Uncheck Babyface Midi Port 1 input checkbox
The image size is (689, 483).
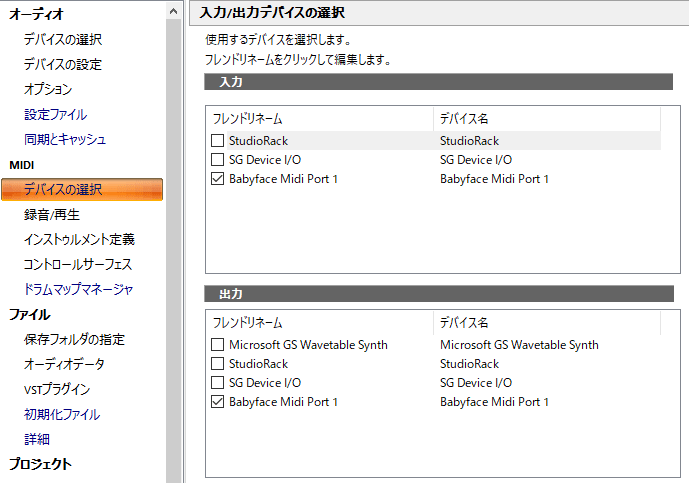click(218, 179)
